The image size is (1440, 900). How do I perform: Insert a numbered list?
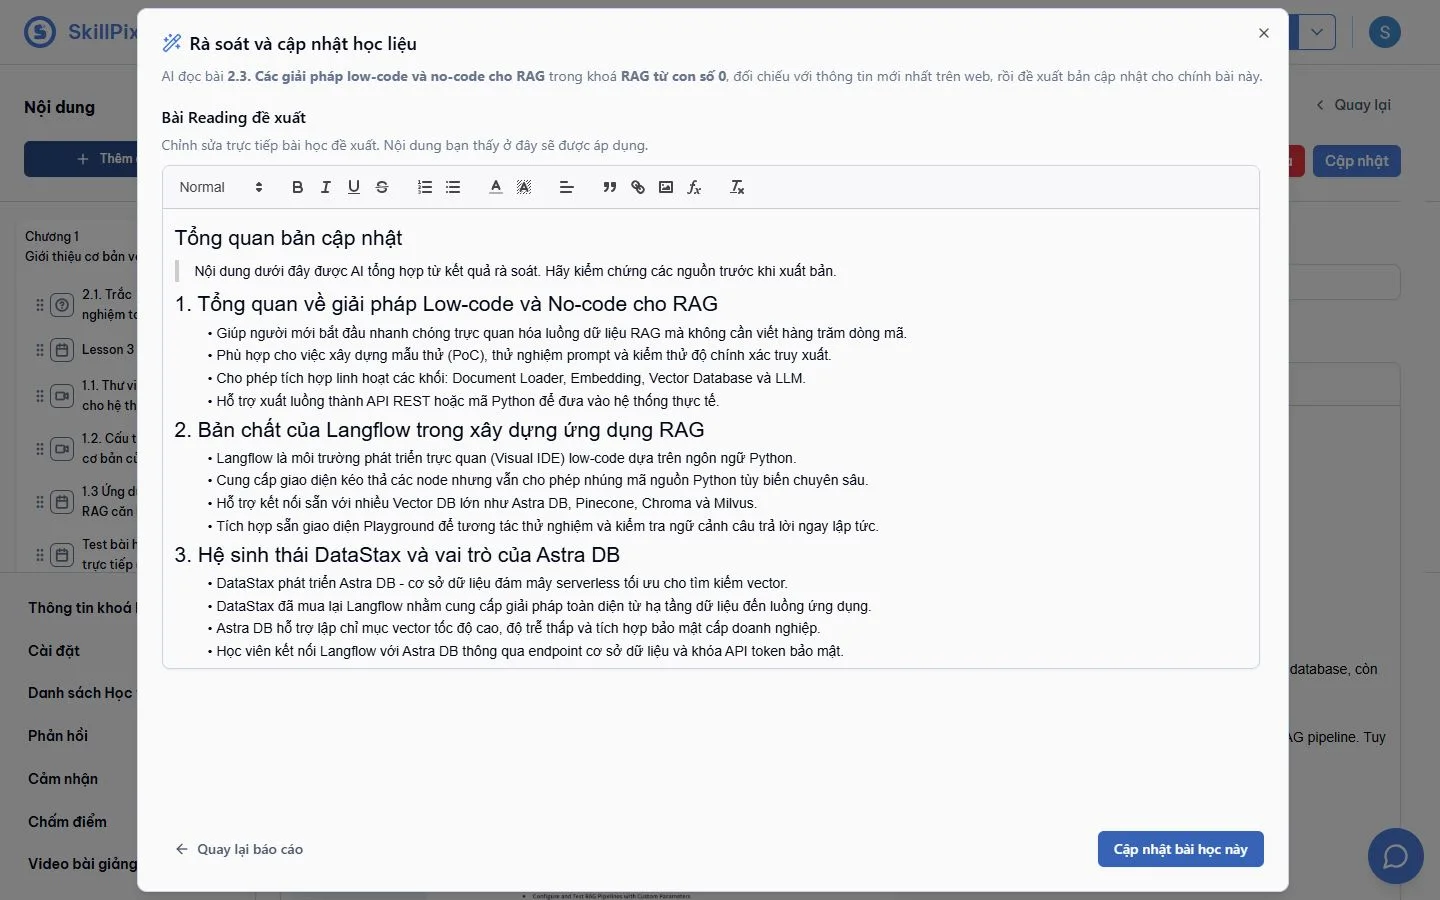pyautogui.click(x=425, y=187)
